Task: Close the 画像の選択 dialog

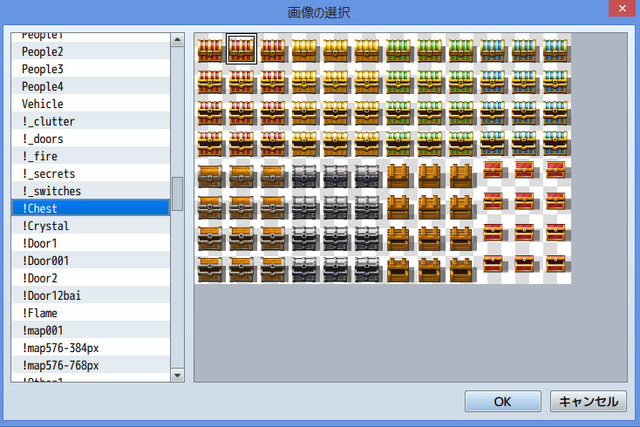Action: (x=622, y=8)
